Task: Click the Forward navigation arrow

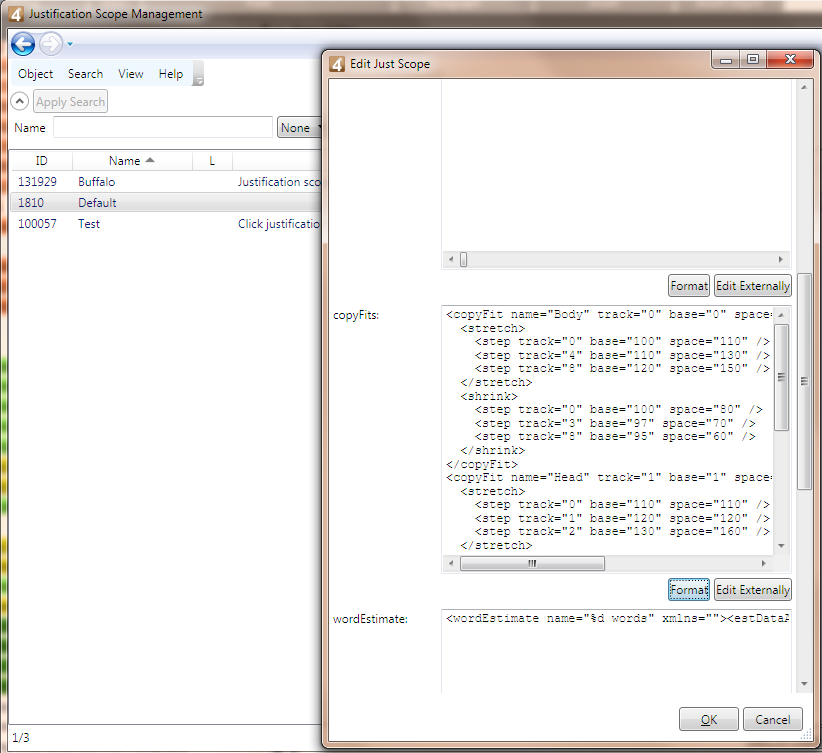Action: [51, 44]
